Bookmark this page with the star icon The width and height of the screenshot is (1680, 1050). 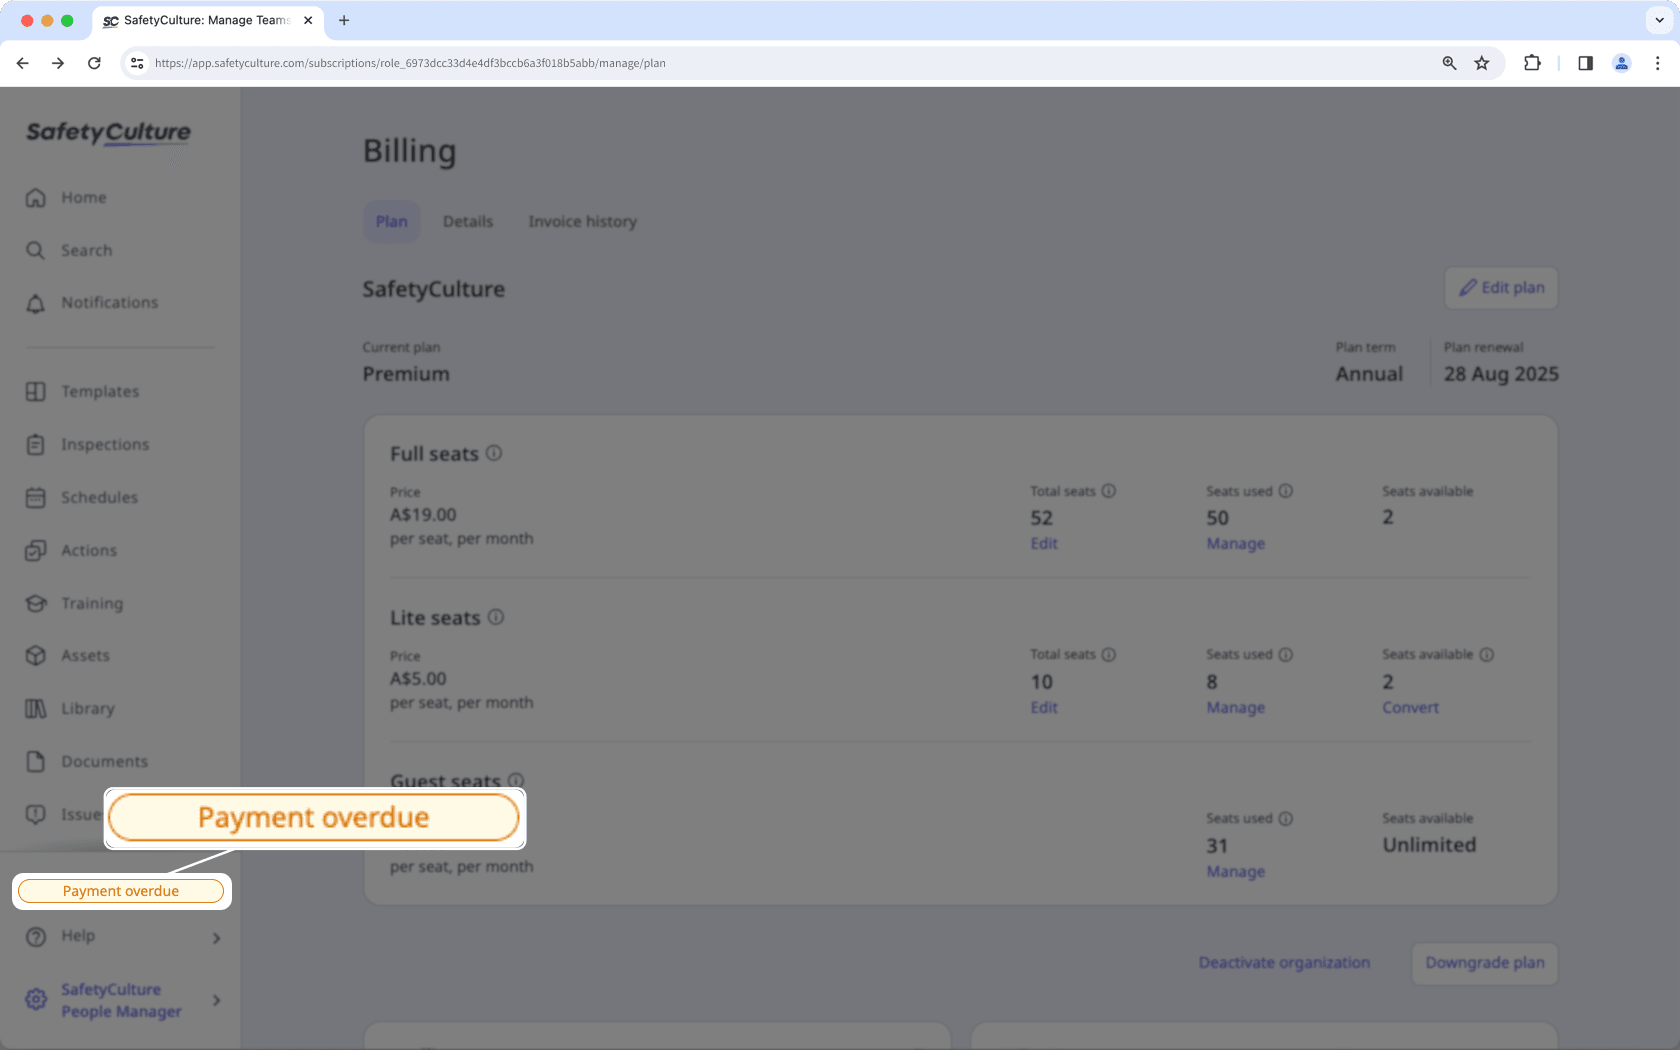point(1481,62)
